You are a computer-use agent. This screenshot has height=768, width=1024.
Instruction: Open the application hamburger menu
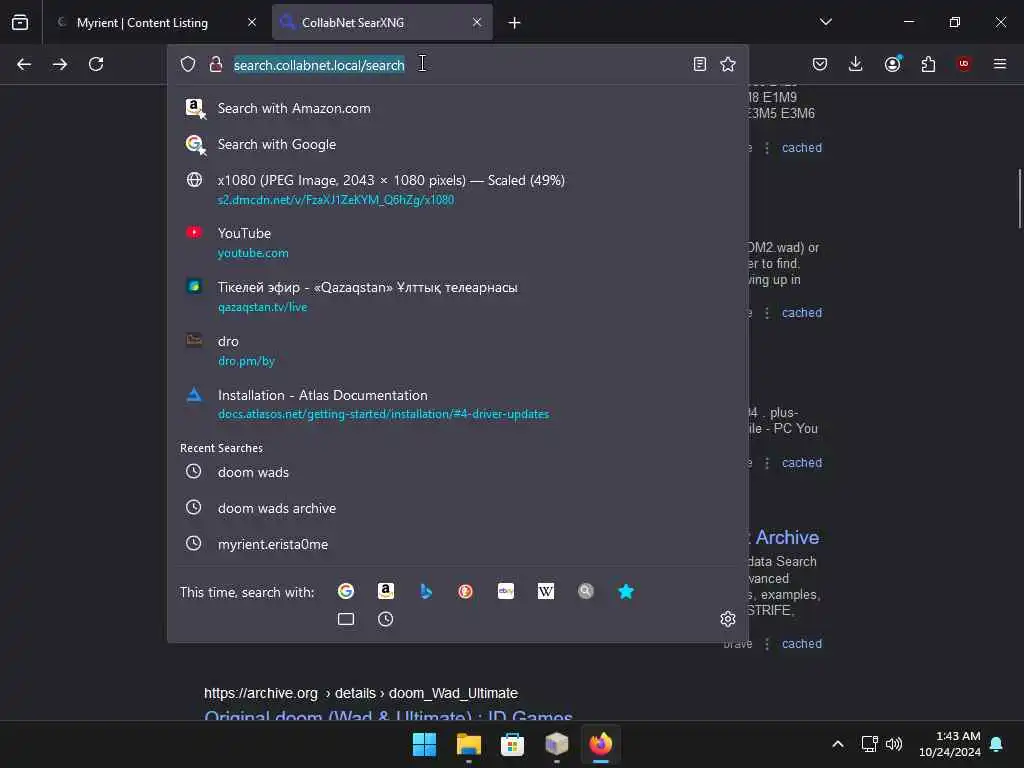[1000, 64]
